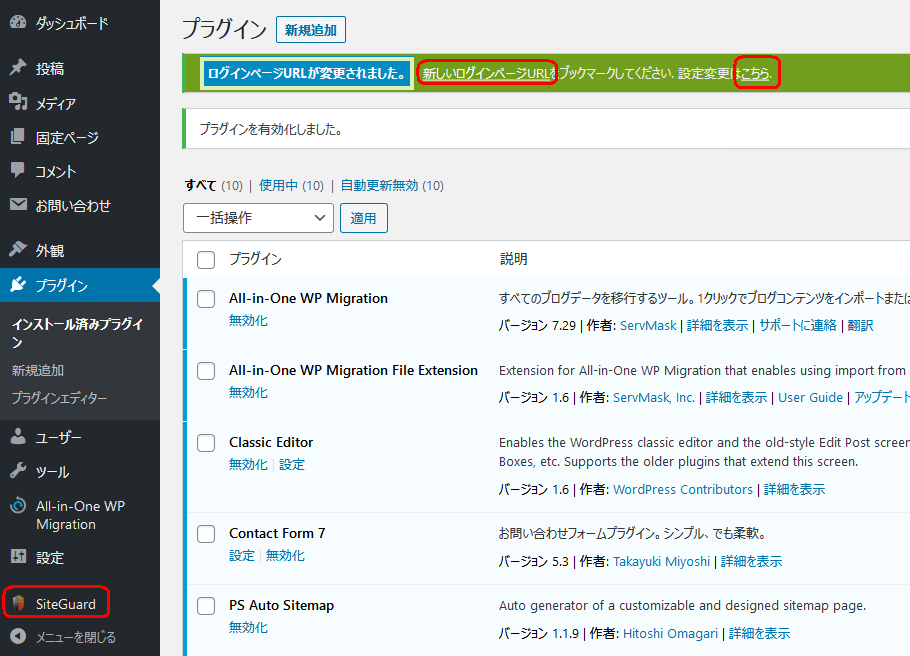Screen dimensions: 910x656
Task: Deactivate All-in-One WP Migration via 無効化
Action: coord(248,320)
